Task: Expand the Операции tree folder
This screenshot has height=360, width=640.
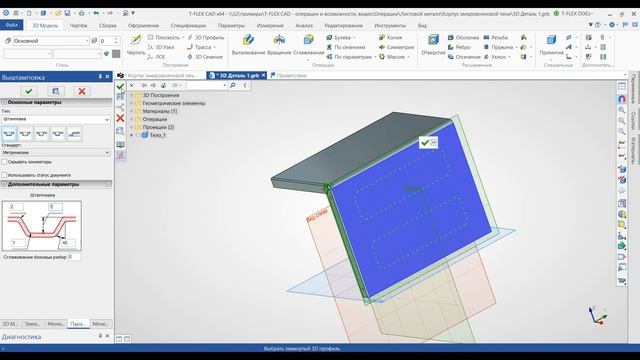Action: click(x=131, y=119)
